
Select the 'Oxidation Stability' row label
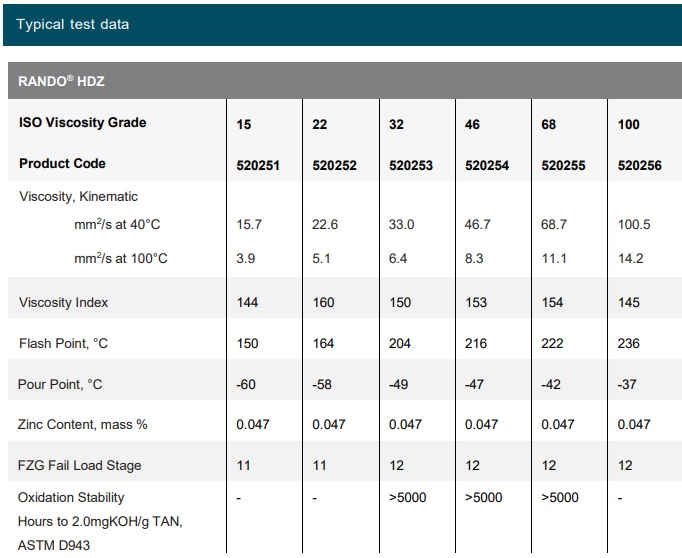71,498
